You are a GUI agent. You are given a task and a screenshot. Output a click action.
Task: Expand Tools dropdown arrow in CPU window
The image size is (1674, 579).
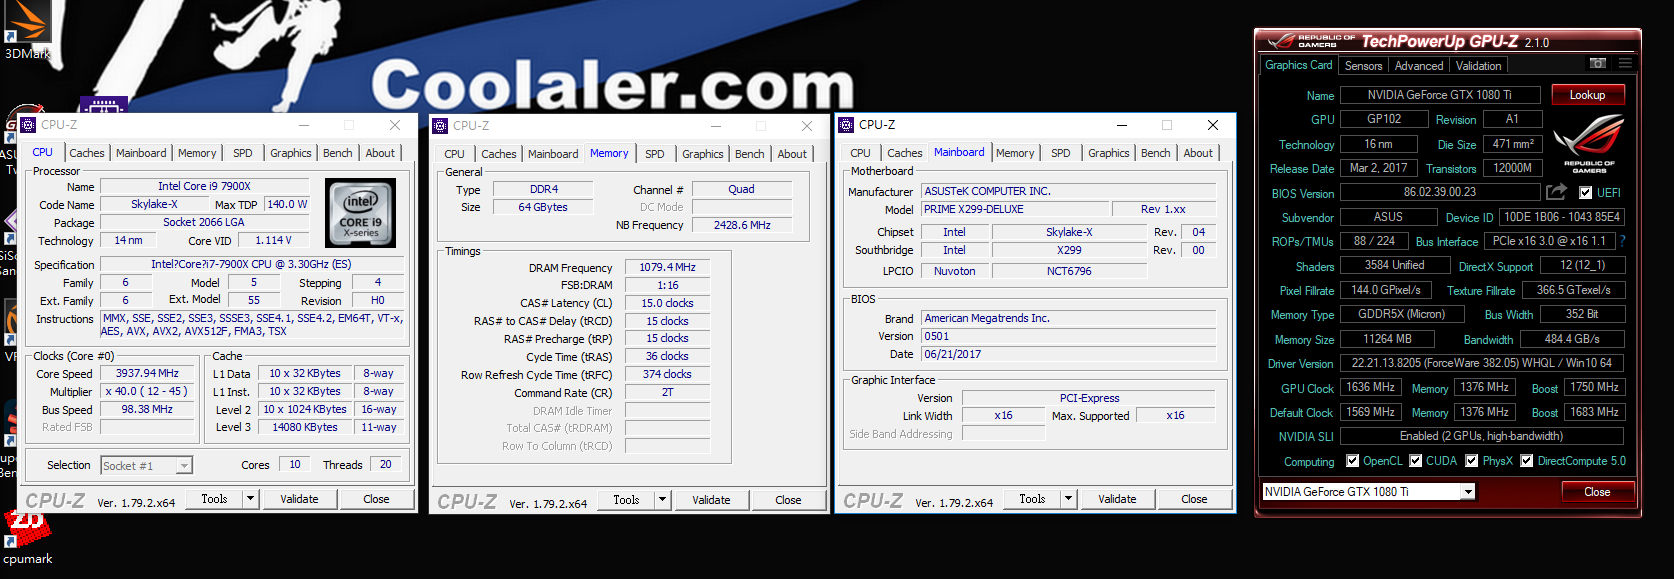(x=250, y=499)
